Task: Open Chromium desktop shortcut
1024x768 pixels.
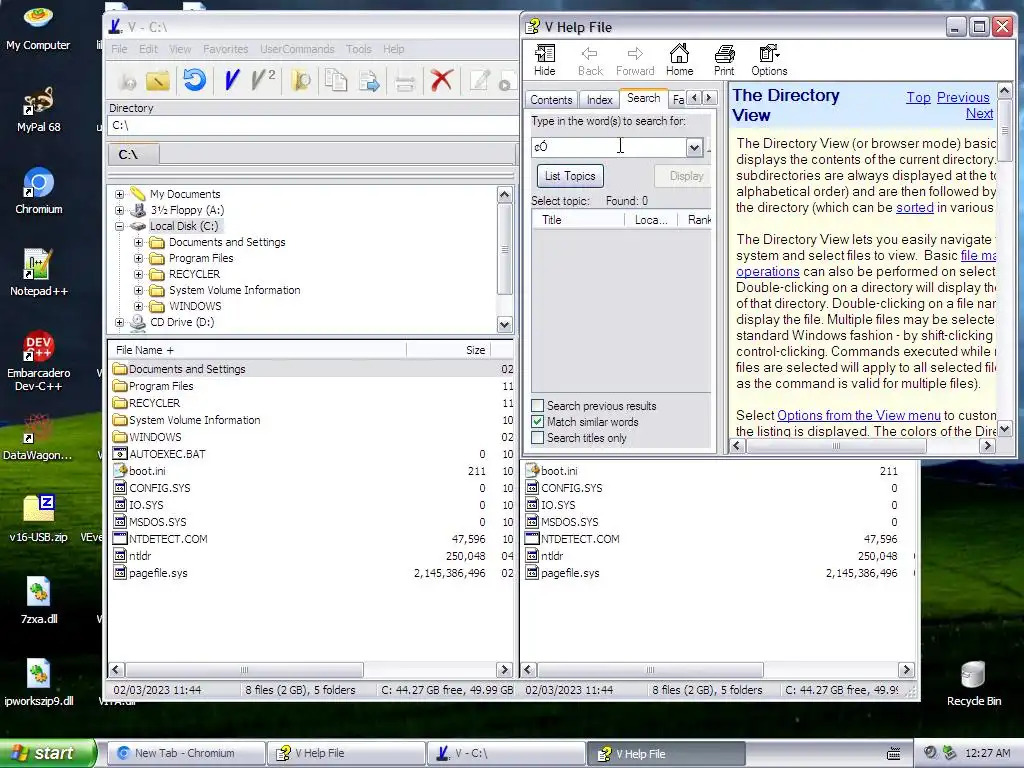Action: [x=39, y=191]
